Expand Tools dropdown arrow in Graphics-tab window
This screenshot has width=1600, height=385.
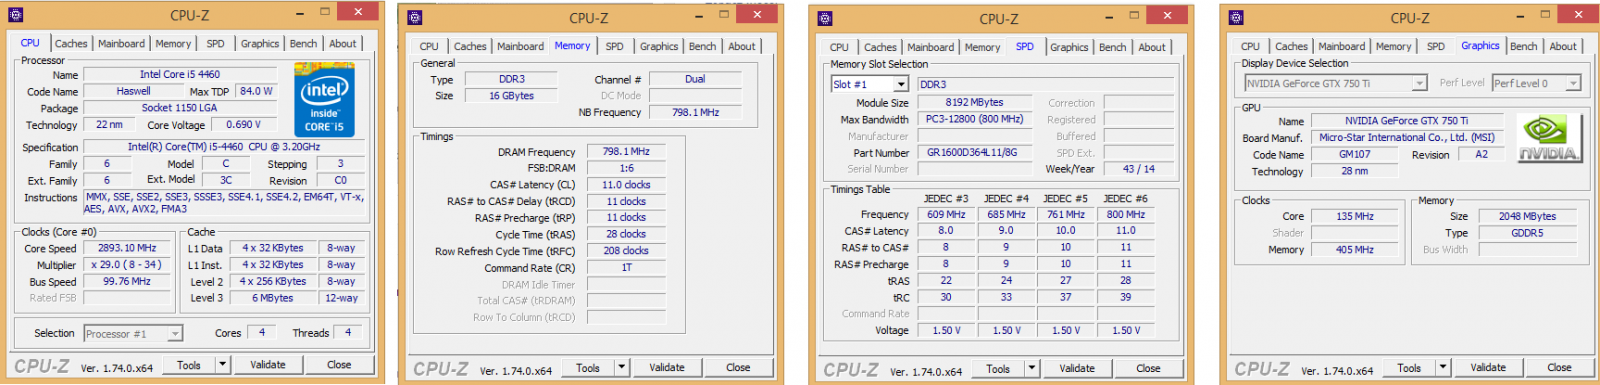coord(1443,367)
